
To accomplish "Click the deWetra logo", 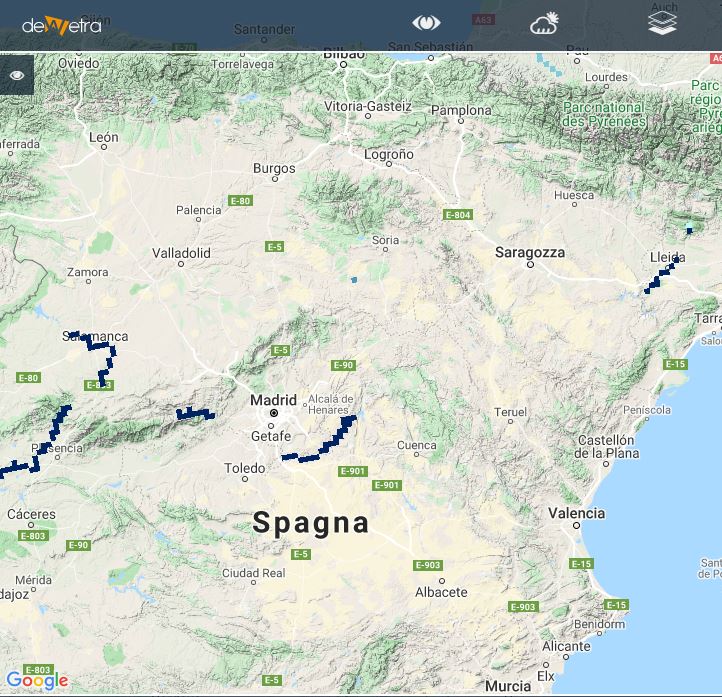I will 62,25.
